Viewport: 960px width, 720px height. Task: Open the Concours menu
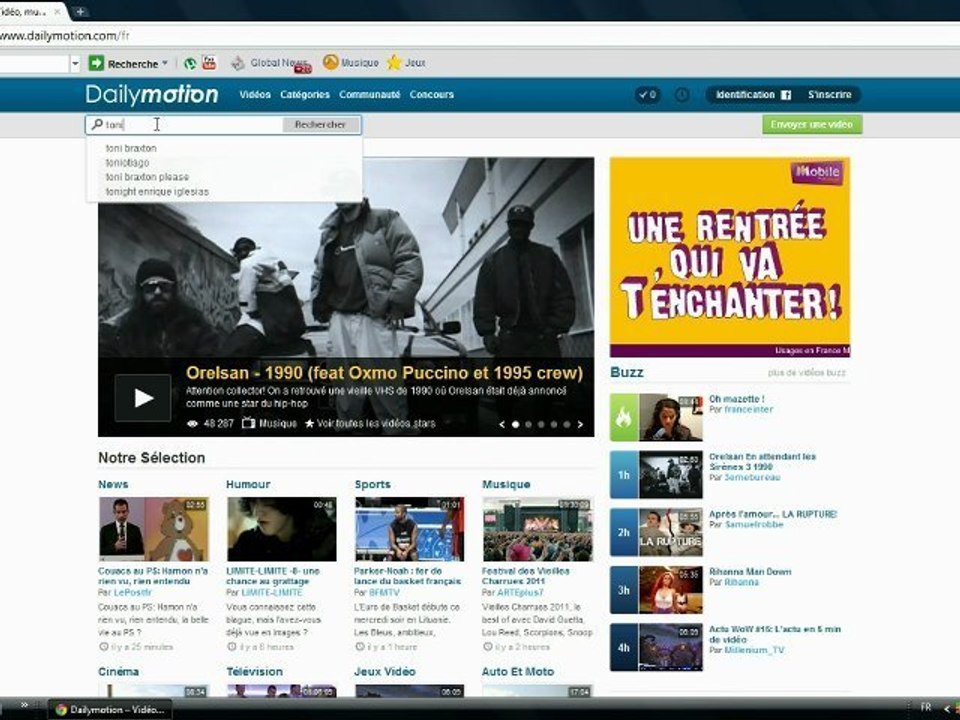432,94
